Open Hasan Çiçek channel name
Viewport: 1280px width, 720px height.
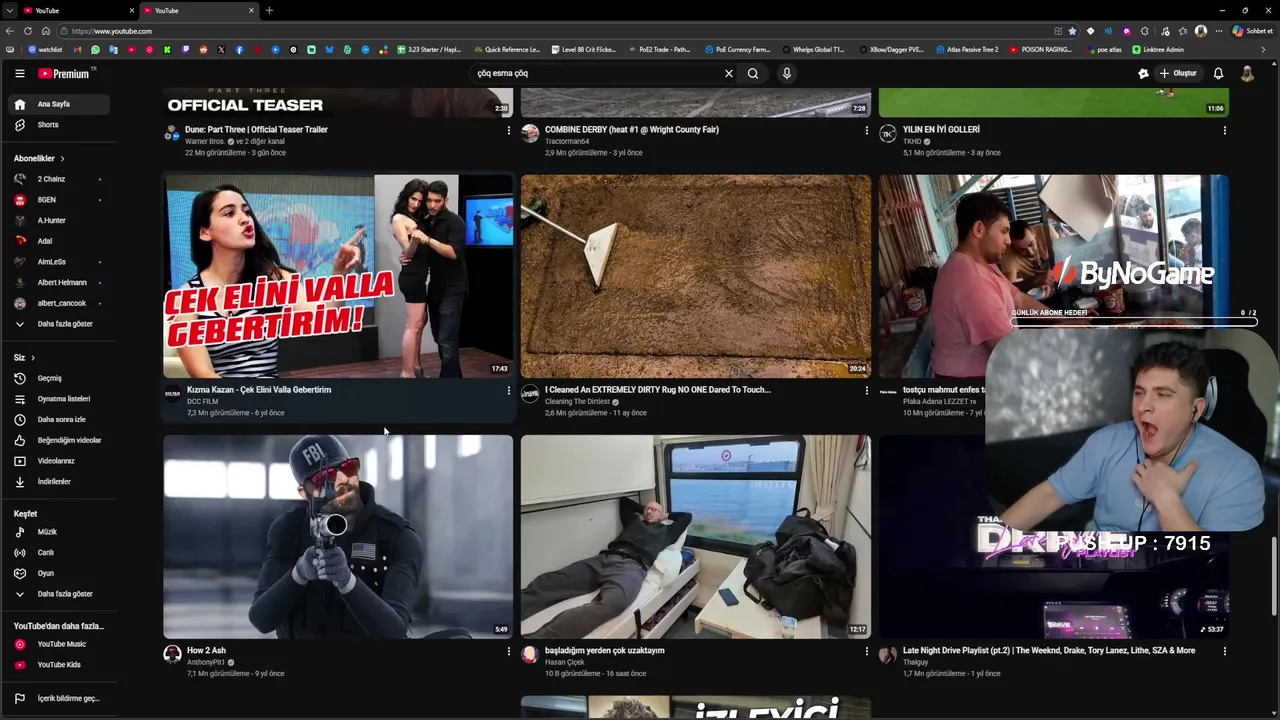click(x=564, y=662)
